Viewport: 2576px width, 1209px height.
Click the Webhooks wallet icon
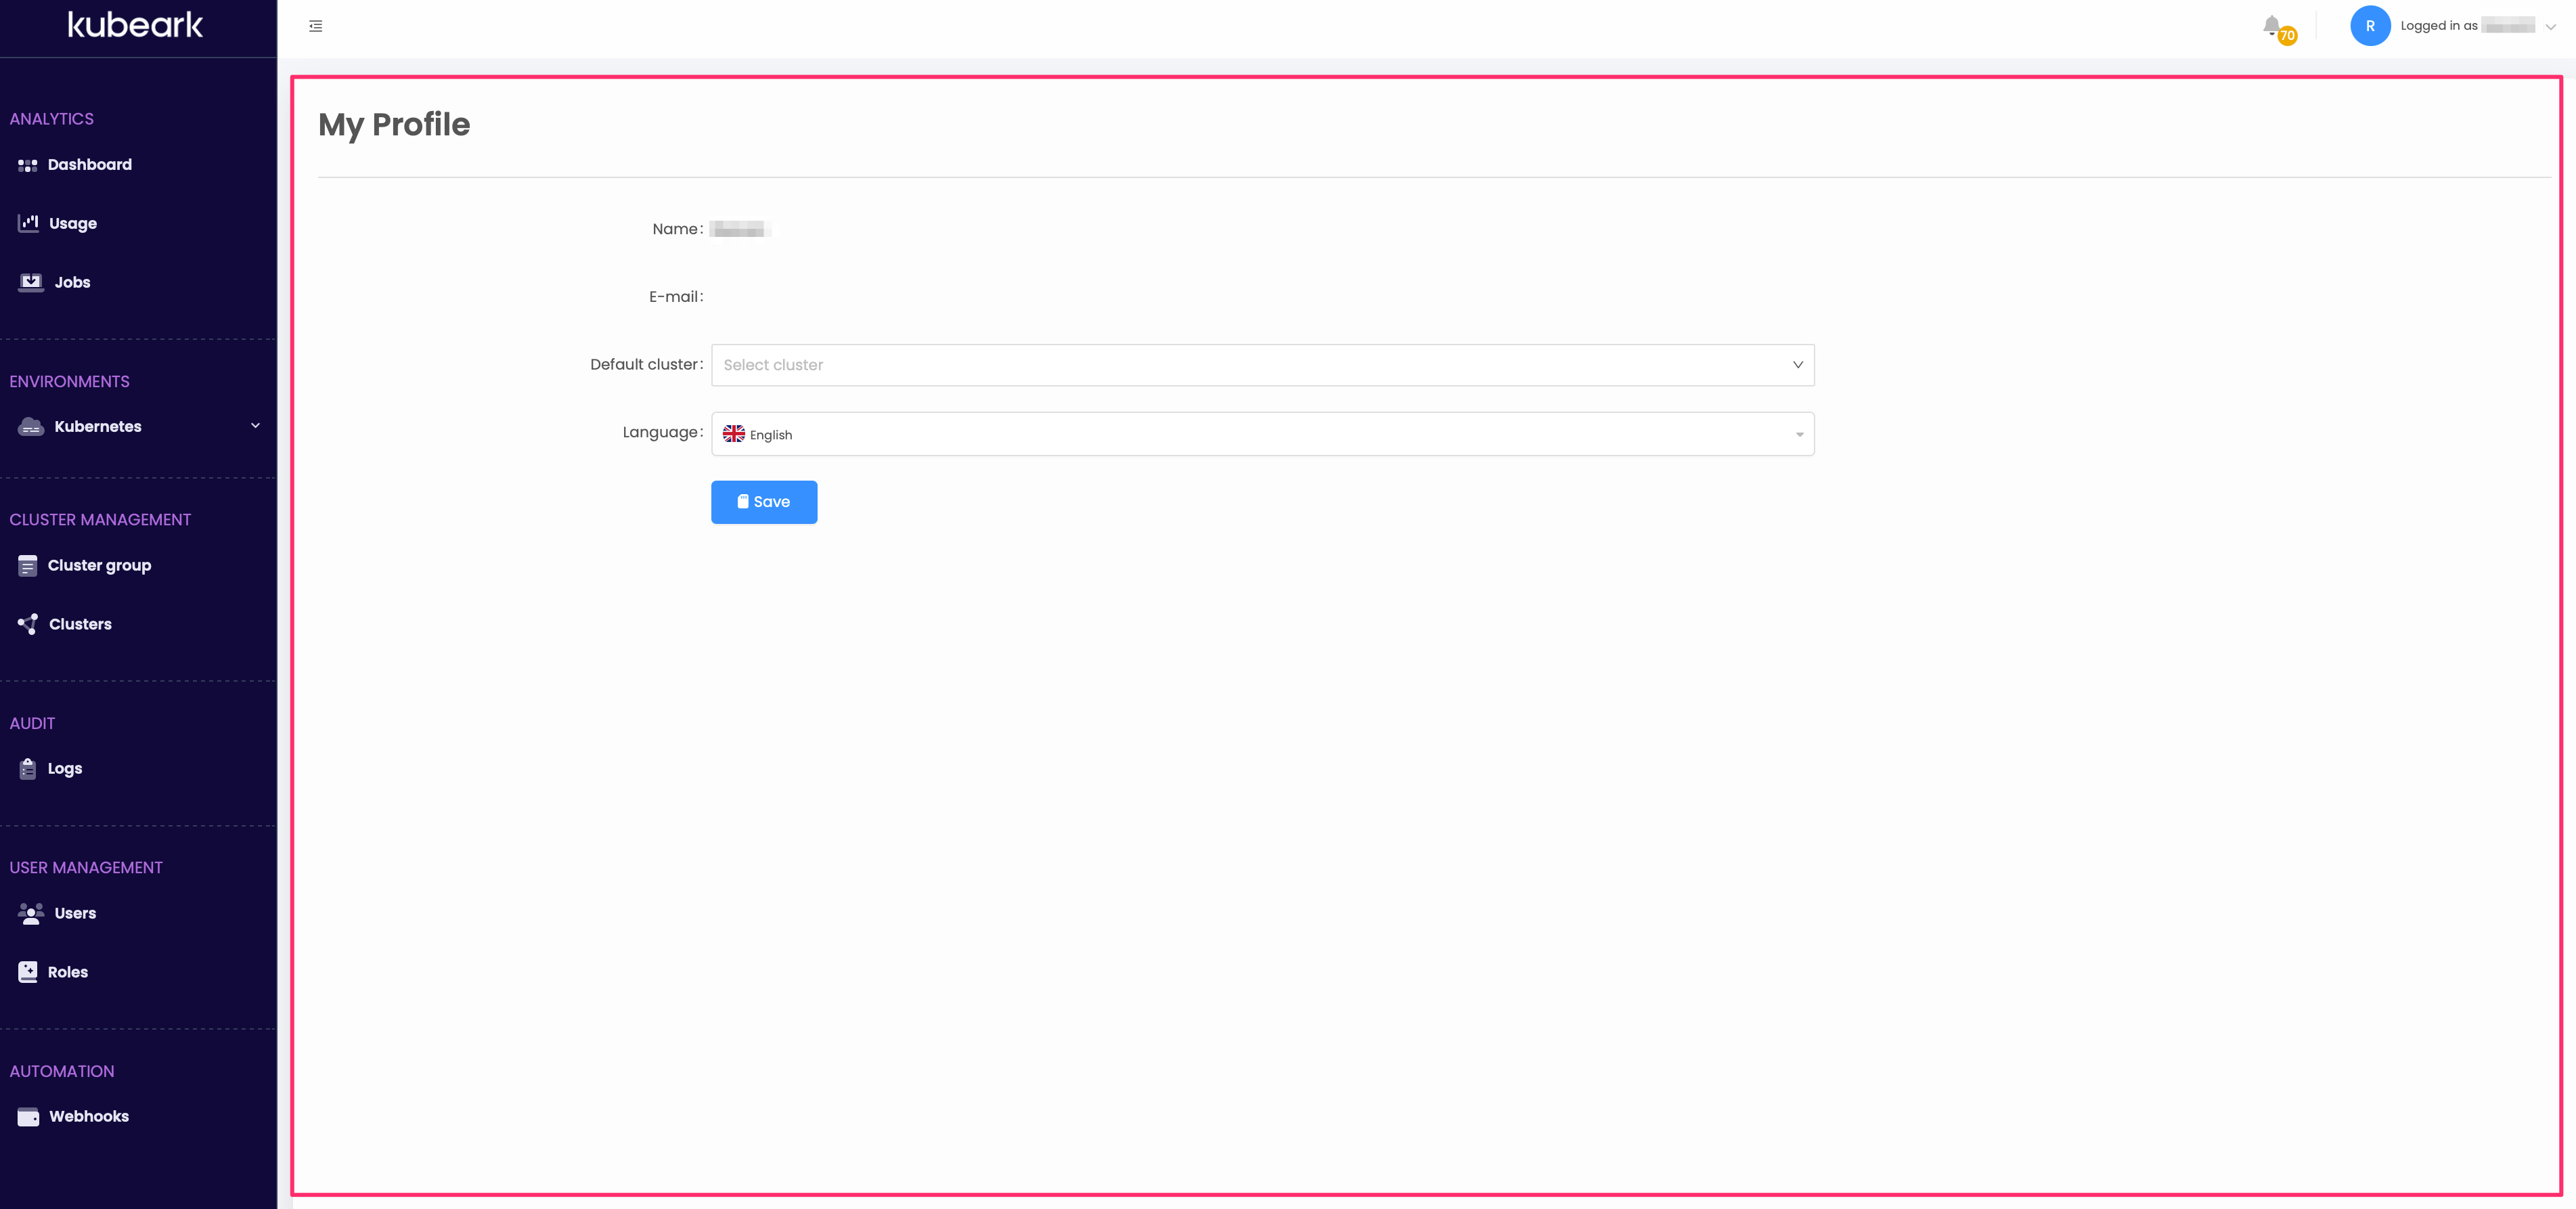coord(28,1117)
